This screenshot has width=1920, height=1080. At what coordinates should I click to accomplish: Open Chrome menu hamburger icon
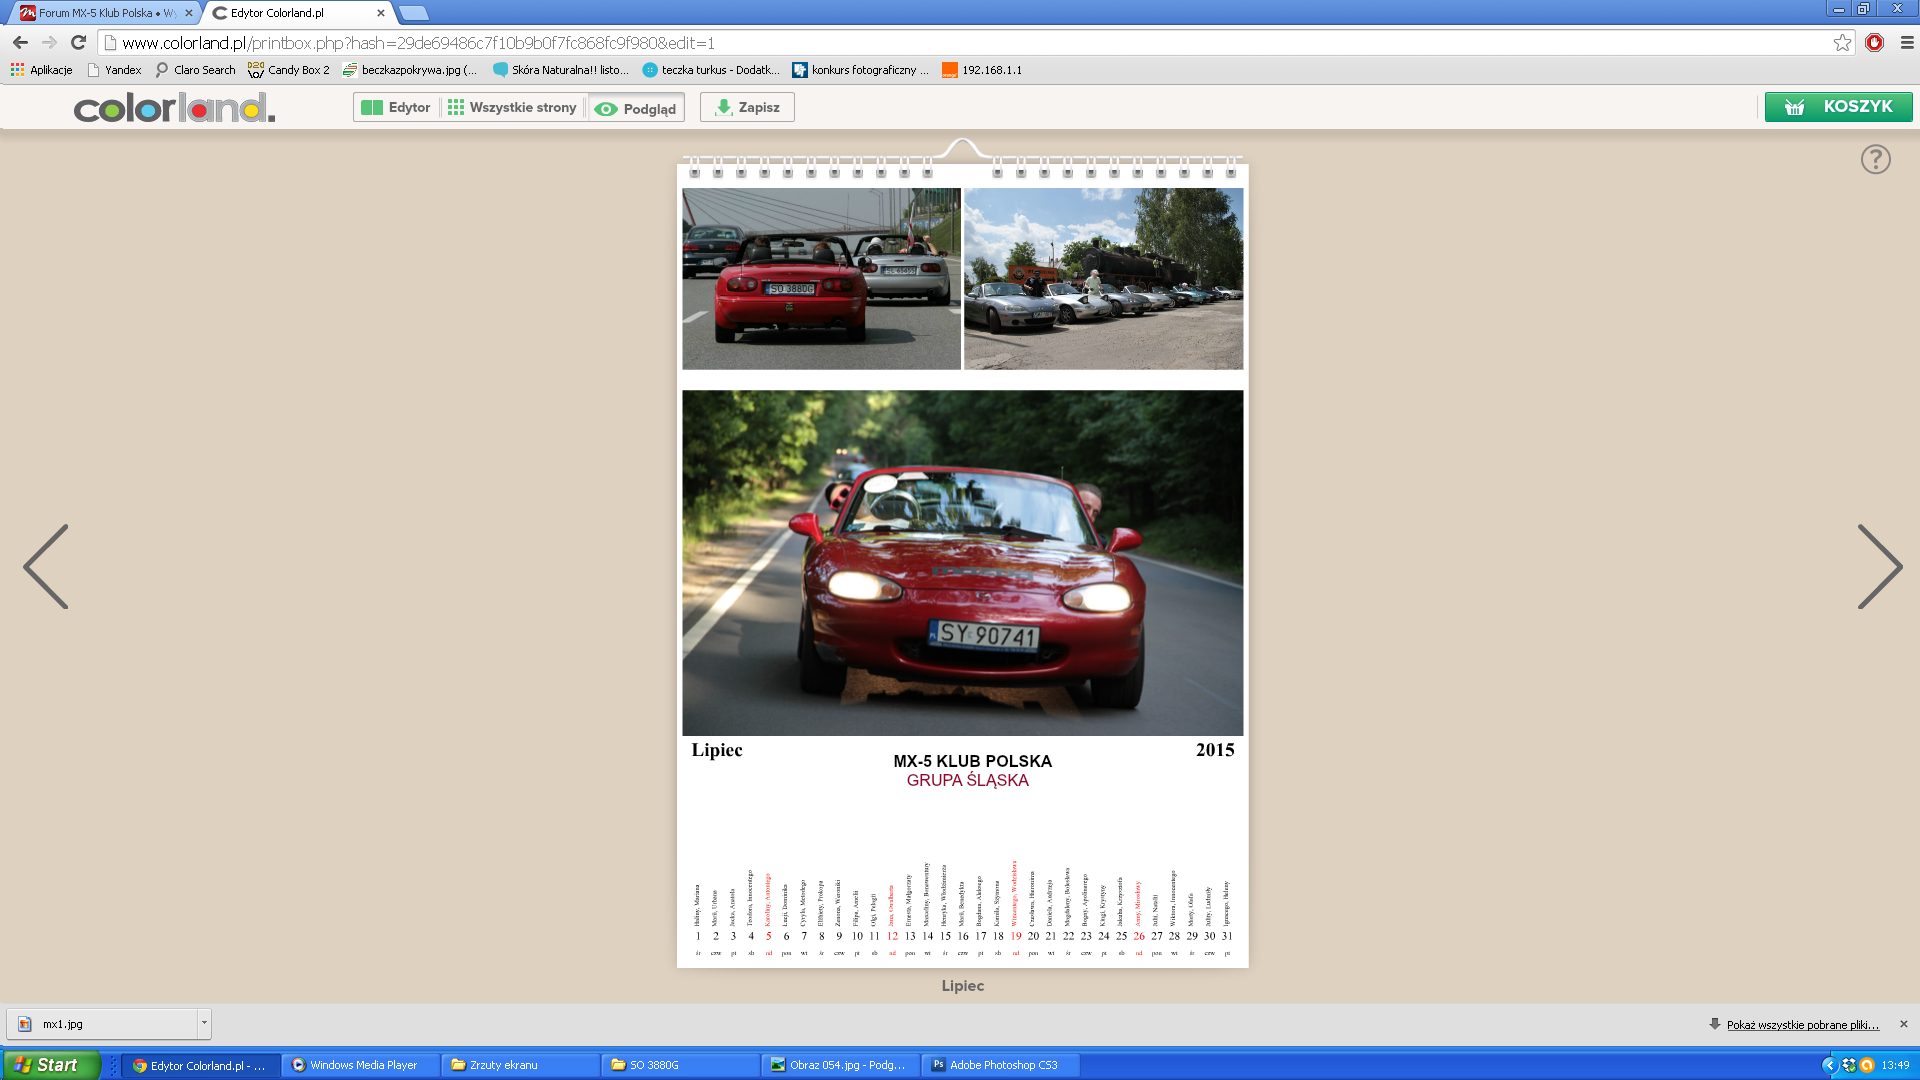[1907, 42]
